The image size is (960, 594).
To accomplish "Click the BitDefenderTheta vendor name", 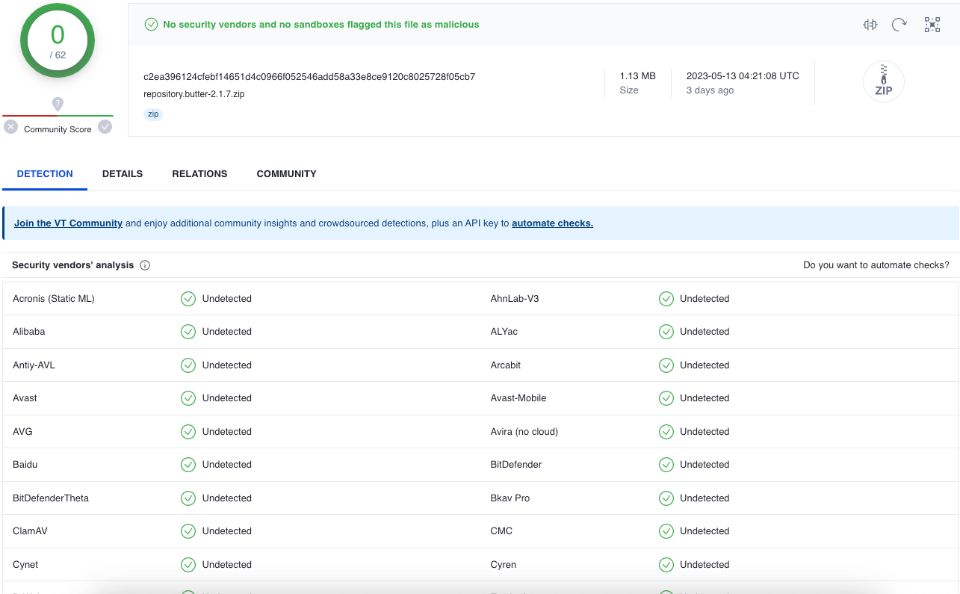I will (50, 498).
